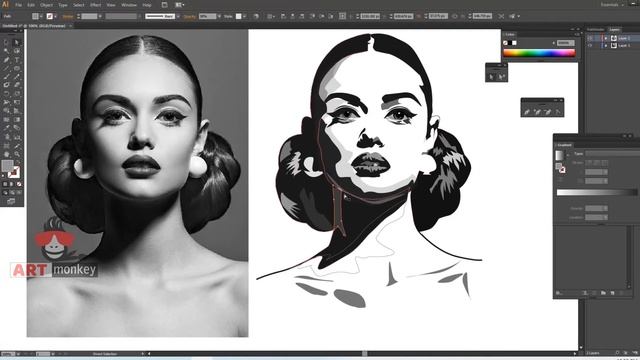
Task: Click Stroke link in control bar
Action: coord(68,16)
